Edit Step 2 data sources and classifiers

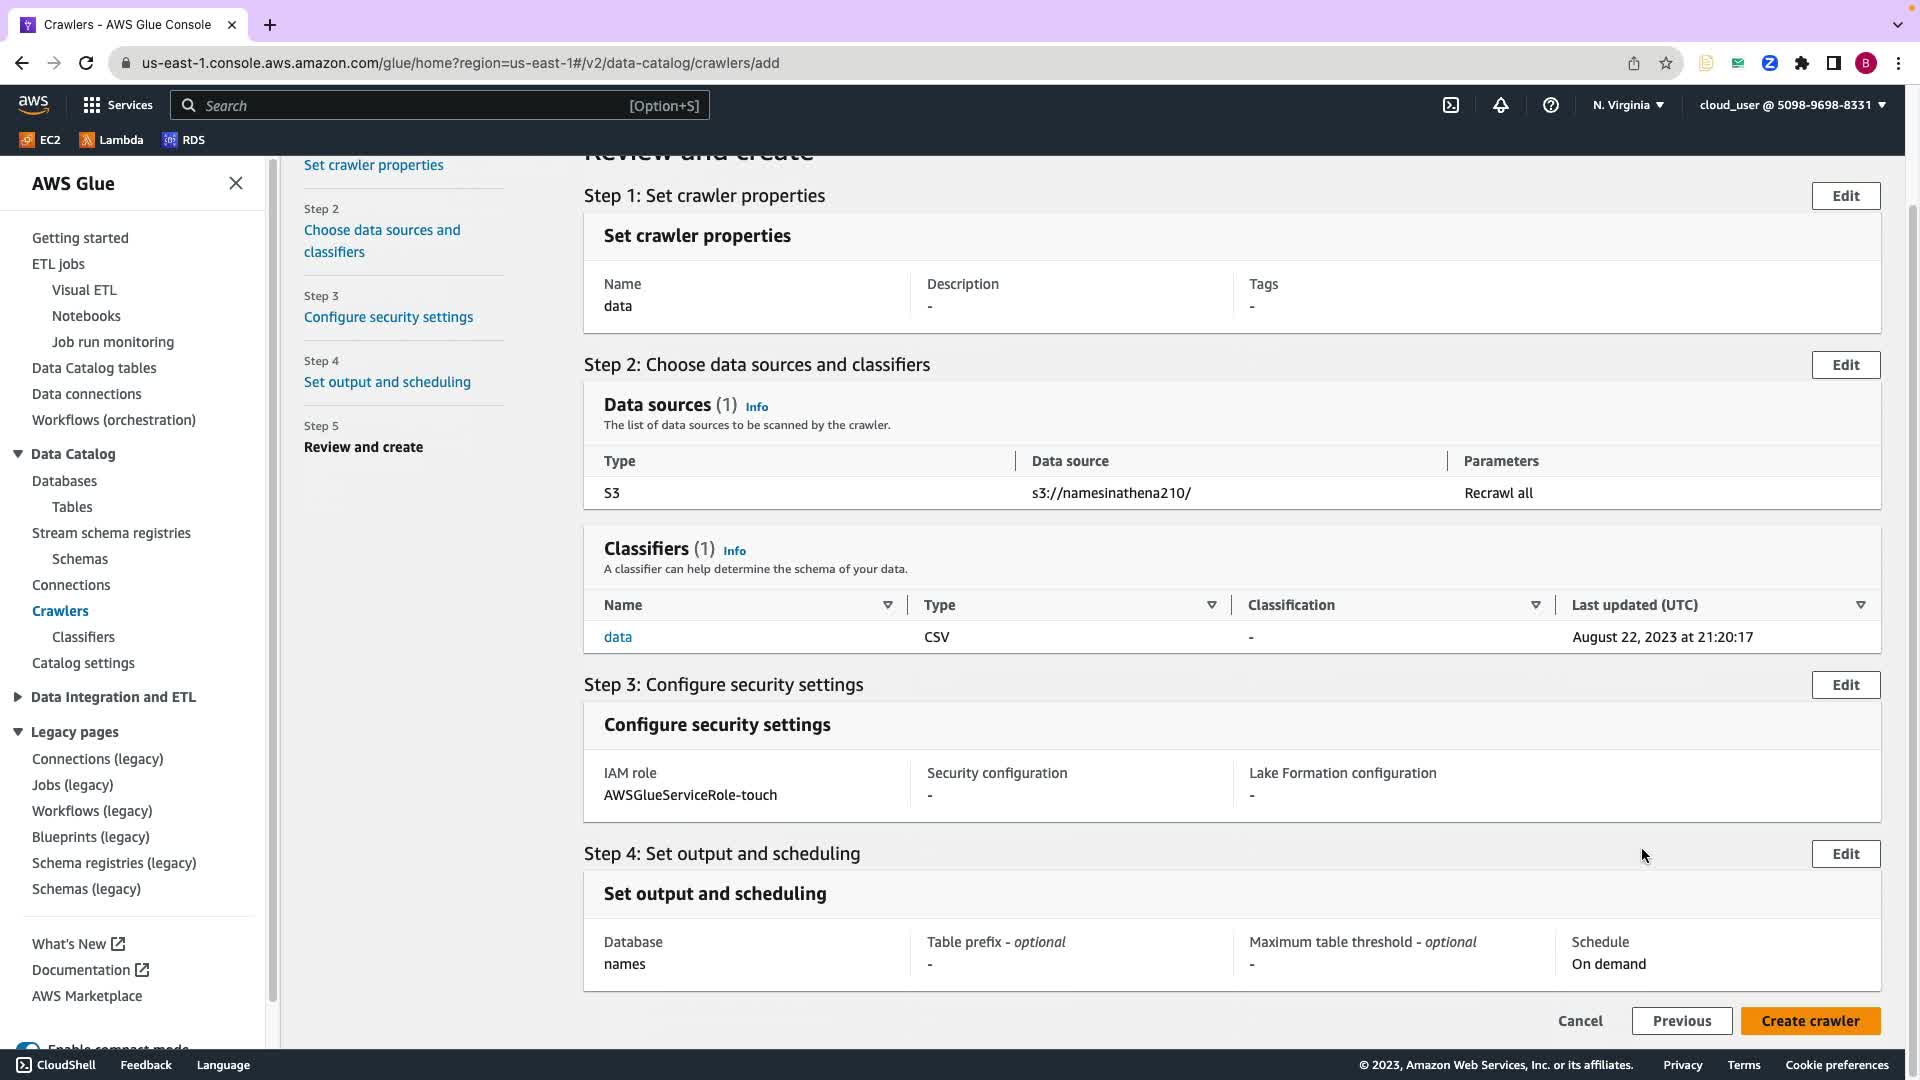point(1845,365)
